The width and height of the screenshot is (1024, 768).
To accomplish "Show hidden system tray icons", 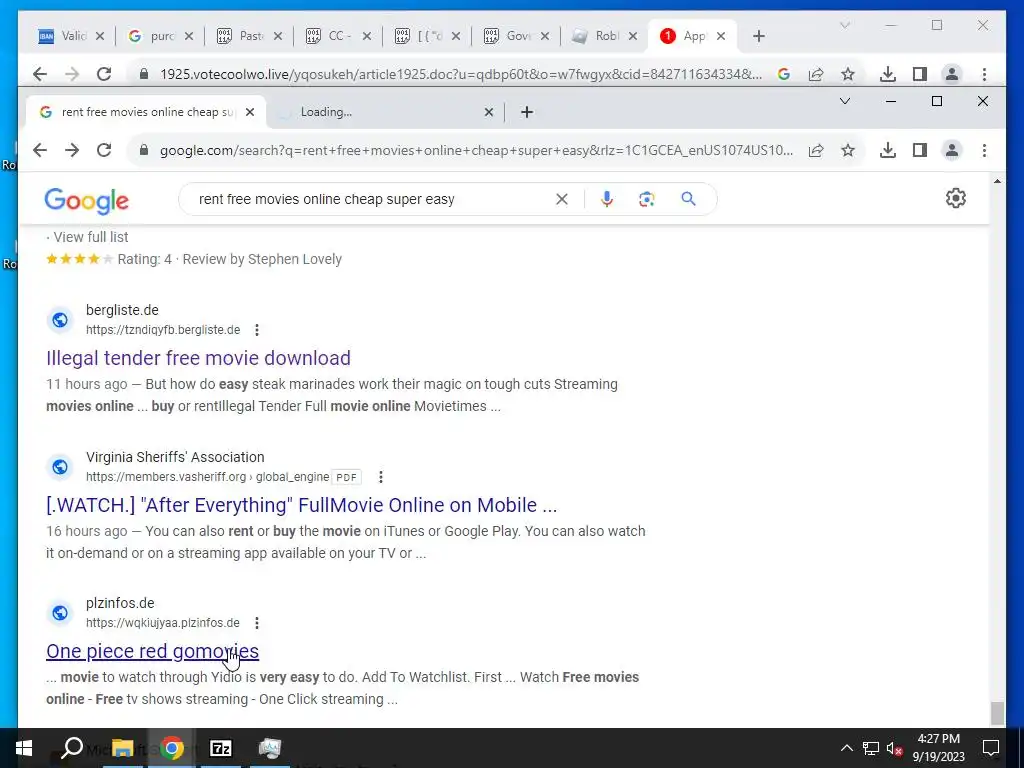I will click(846, 748).
